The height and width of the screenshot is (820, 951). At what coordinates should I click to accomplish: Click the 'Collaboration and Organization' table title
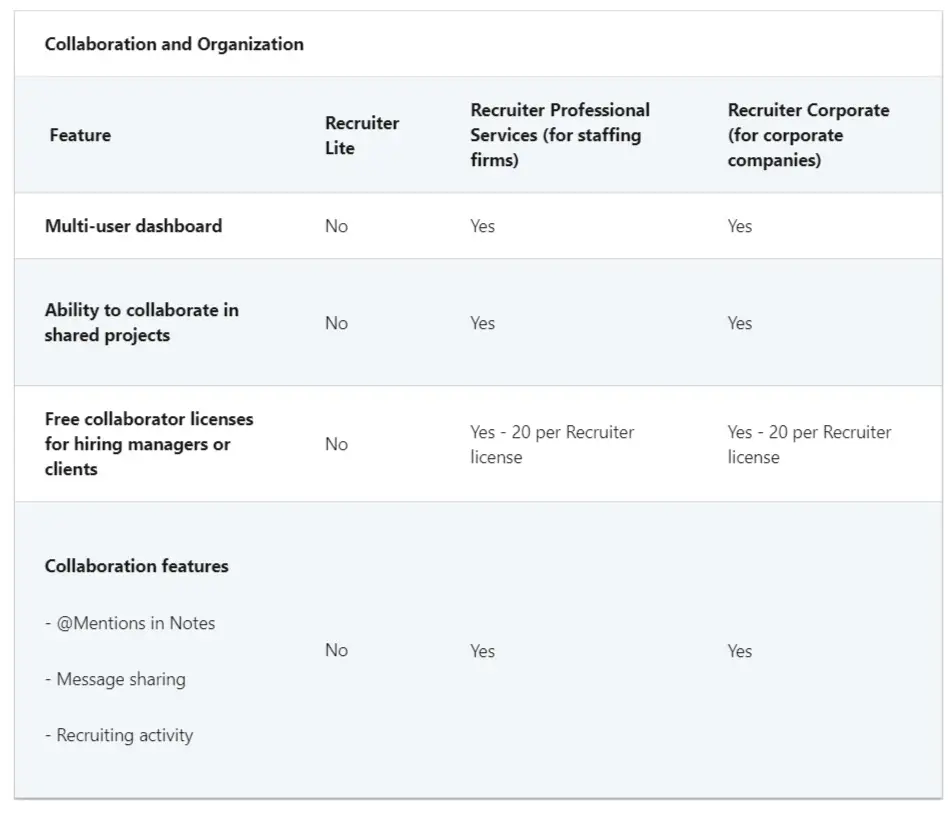(174, 44)
